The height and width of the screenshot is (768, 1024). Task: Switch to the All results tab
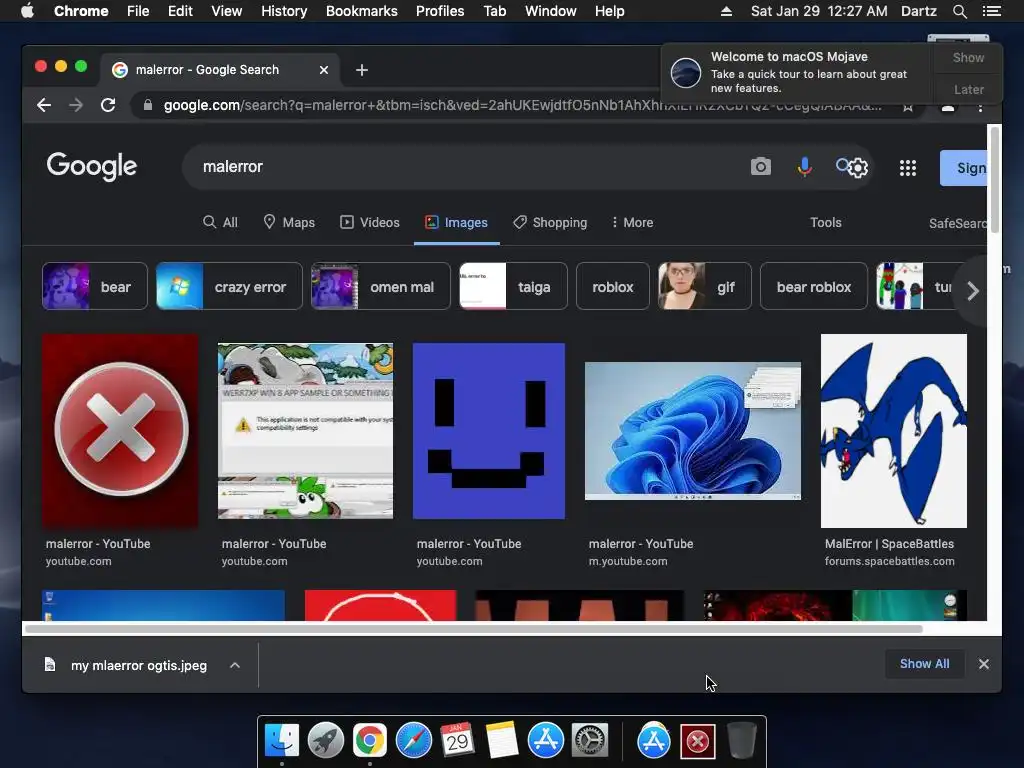pos(220,223)
